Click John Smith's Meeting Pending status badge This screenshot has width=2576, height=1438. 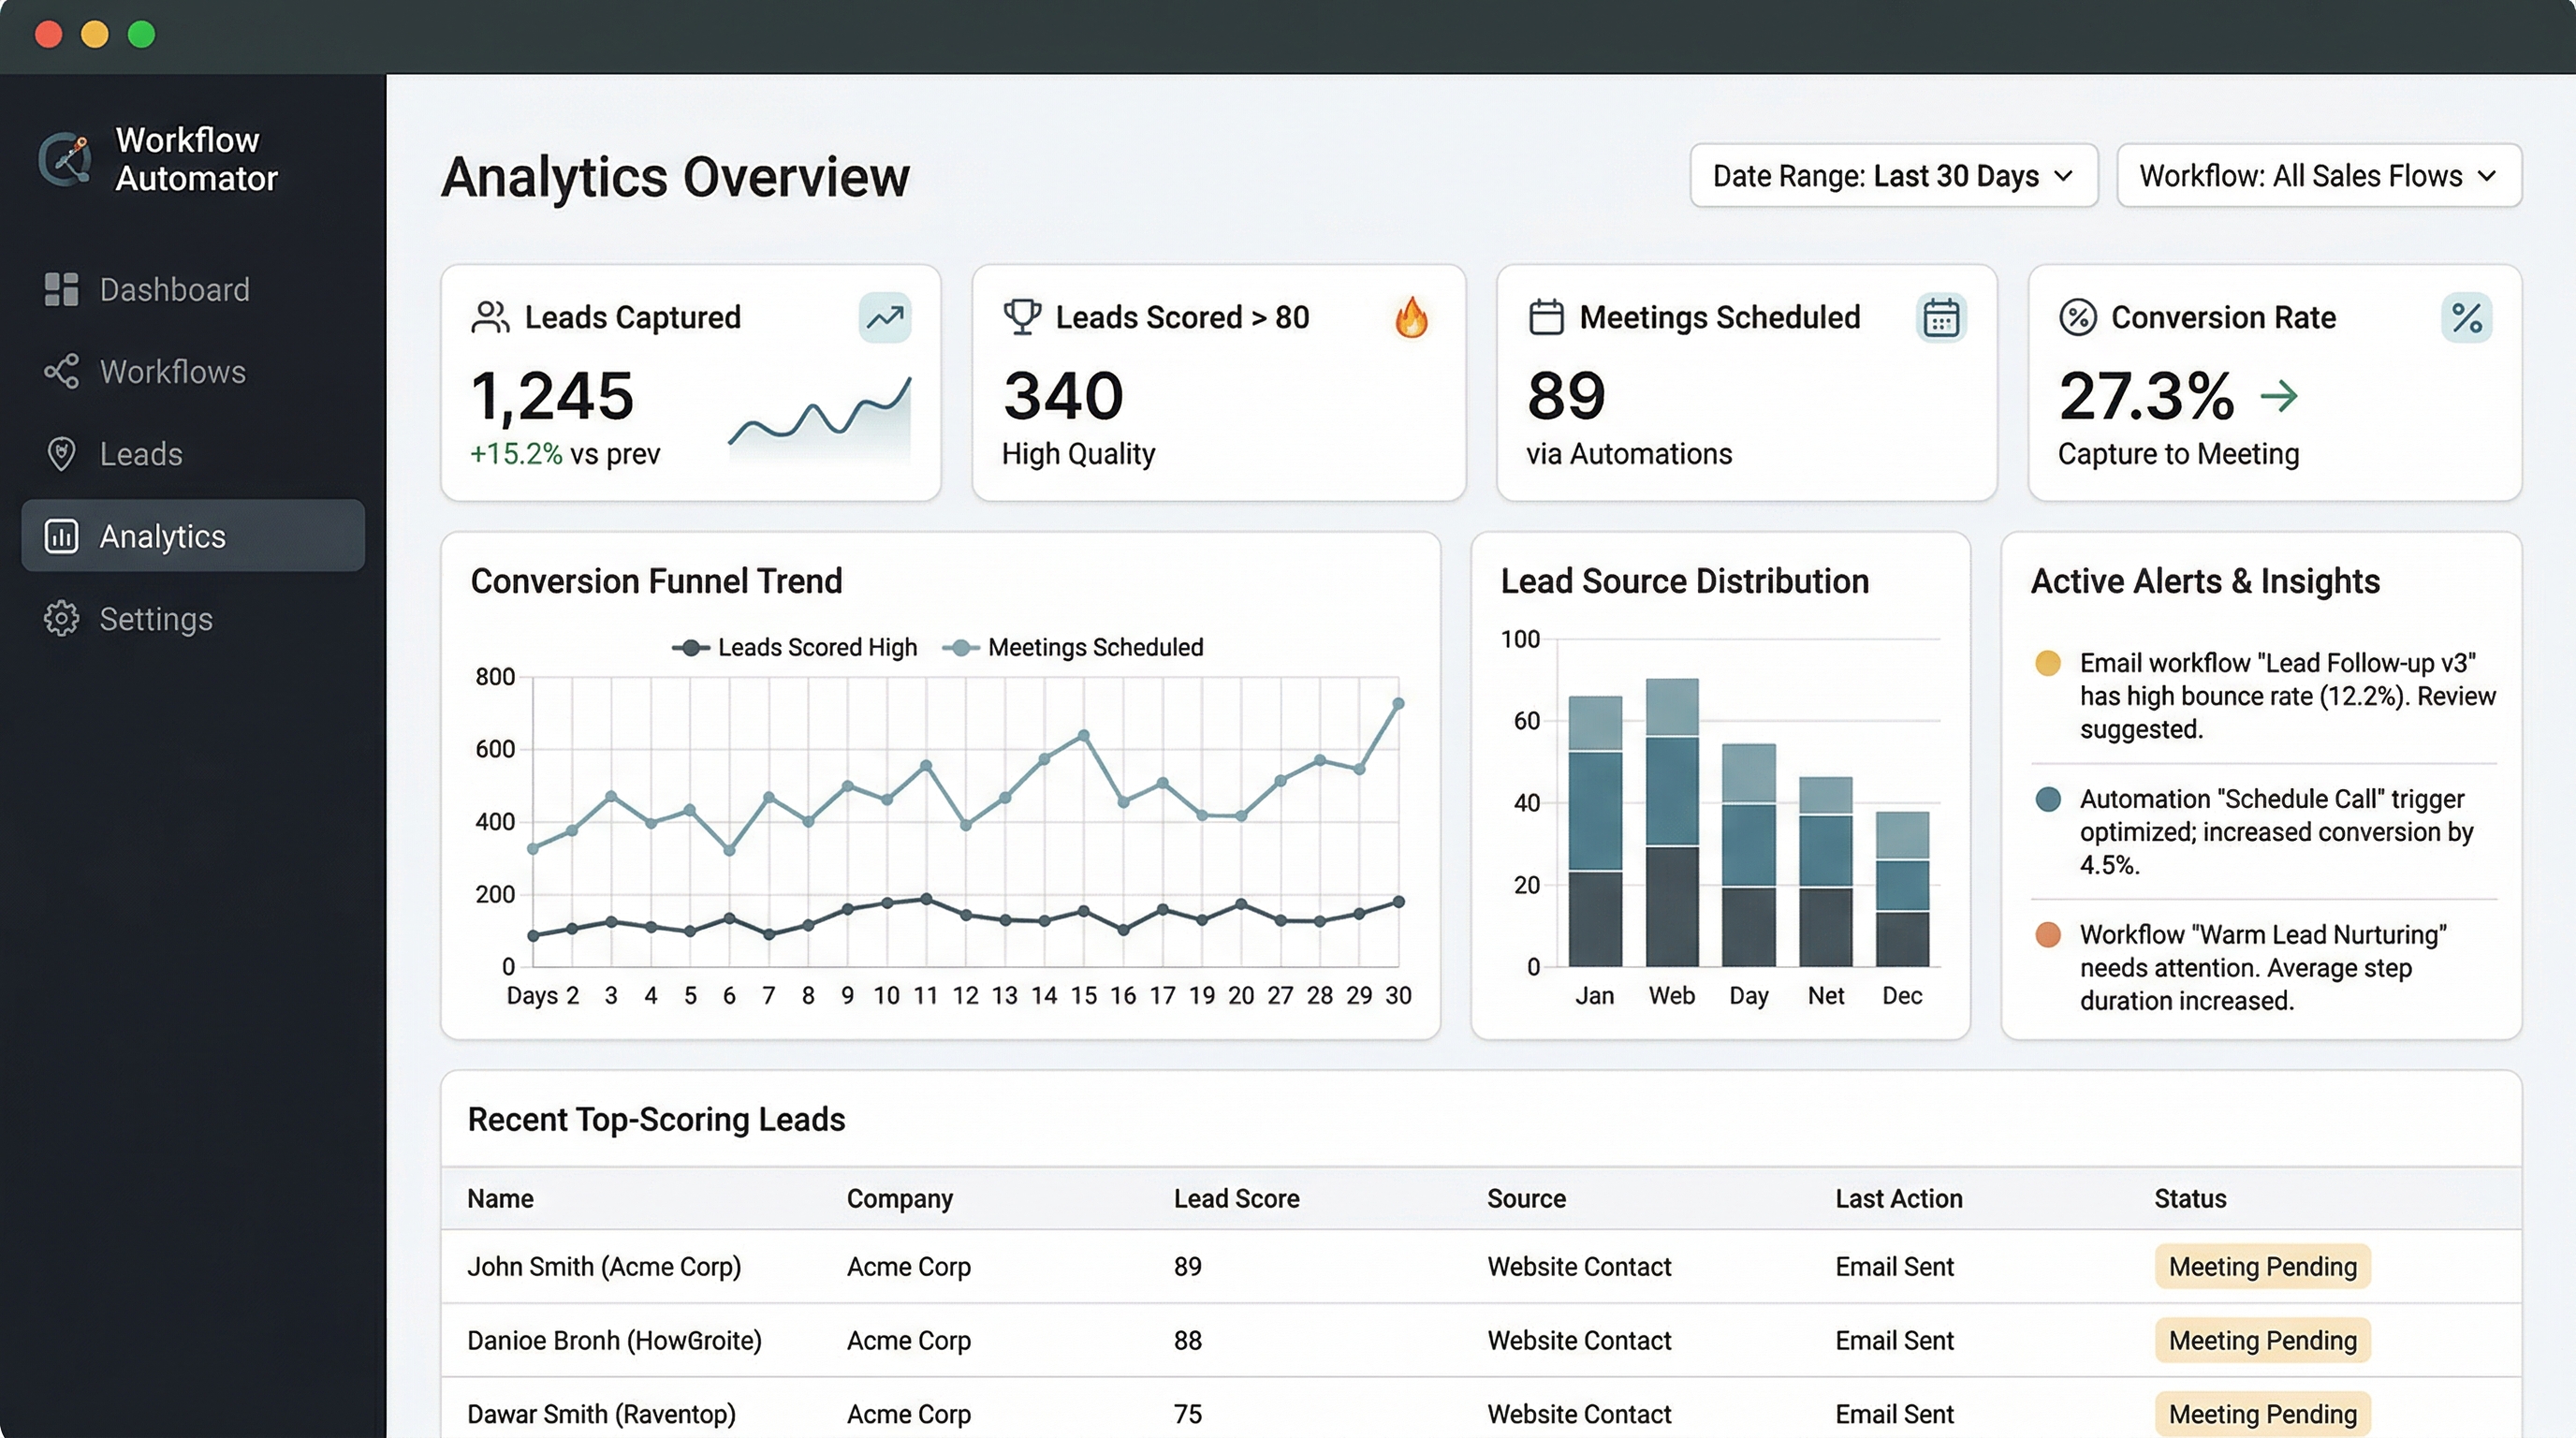click(2262, 1267)
